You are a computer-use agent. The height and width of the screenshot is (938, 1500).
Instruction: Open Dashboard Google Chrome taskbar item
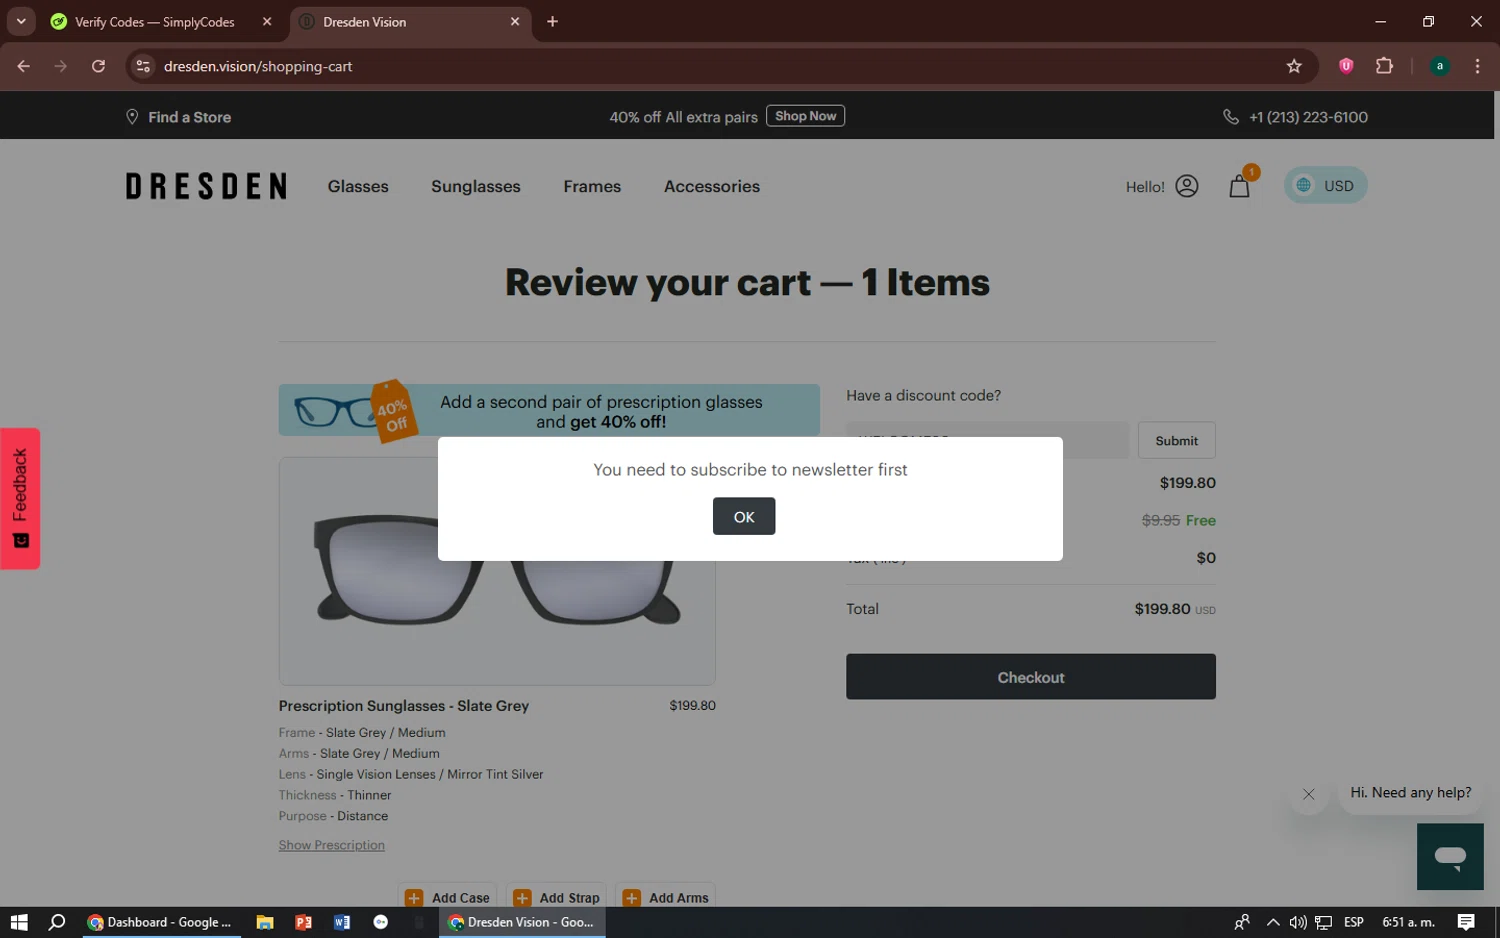160,922
